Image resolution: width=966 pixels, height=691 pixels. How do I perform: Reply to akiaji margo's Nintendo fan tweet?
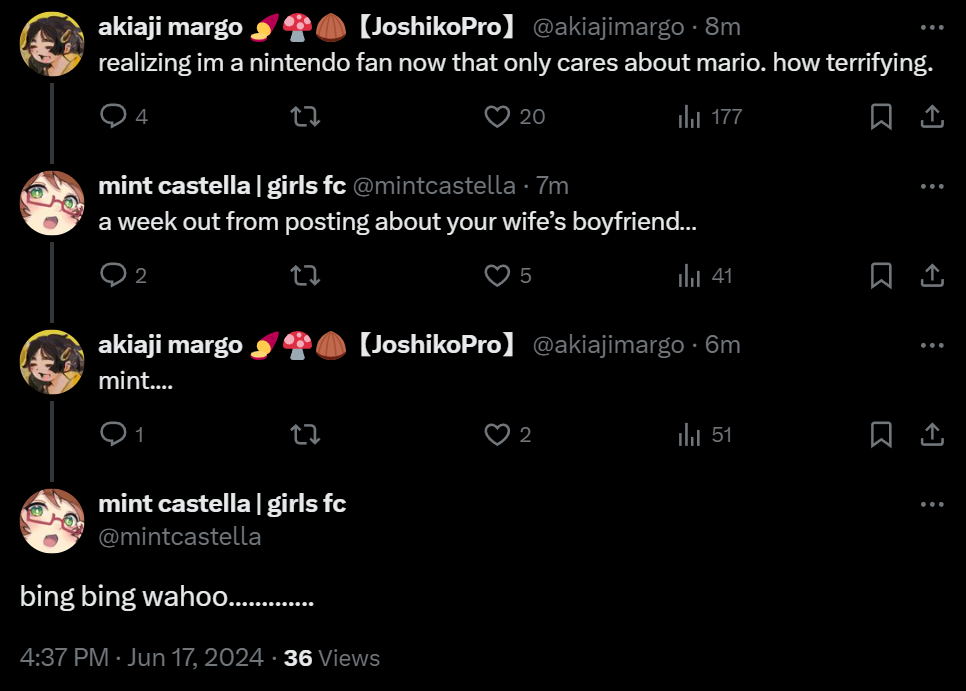click(x=113, y=117)
